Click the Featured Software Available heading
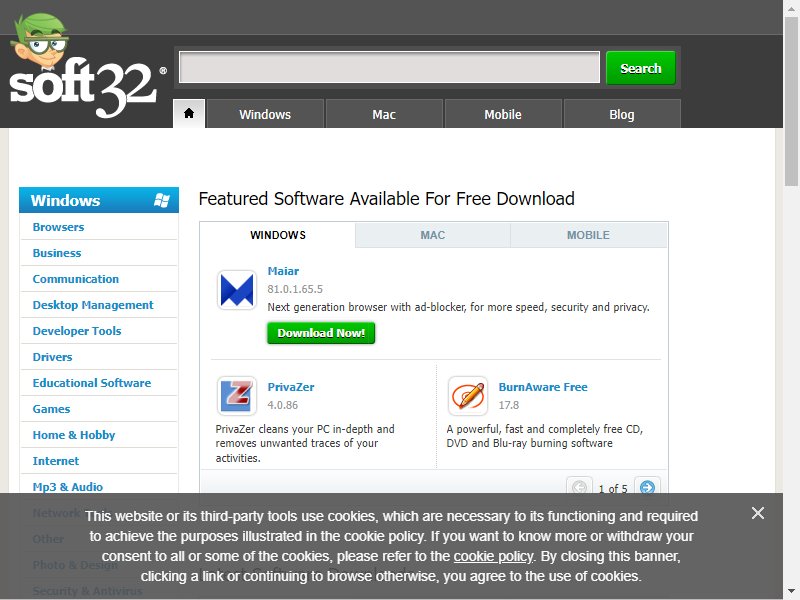Viewport: 800px width, 600px height. 387,198
